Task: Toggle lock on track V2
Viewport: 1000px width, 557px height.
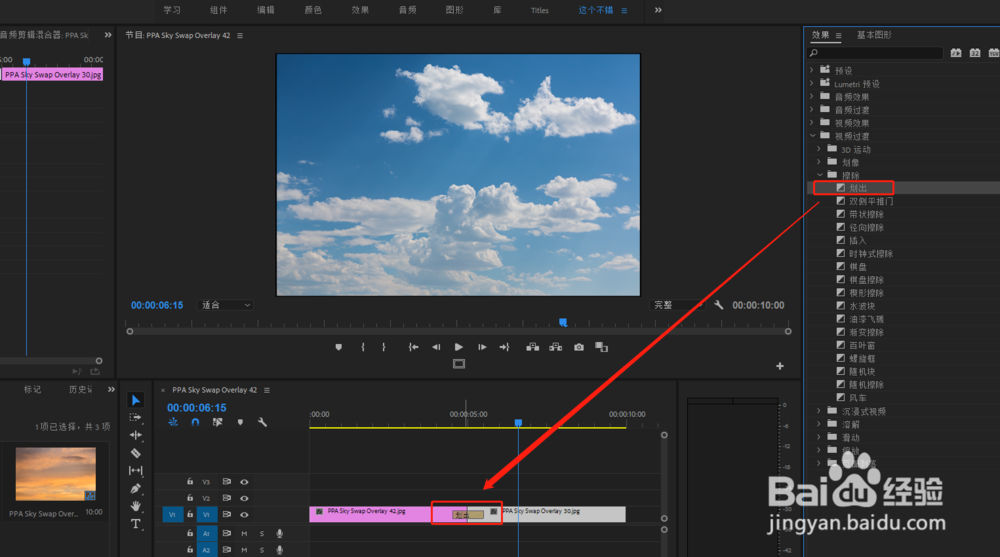Action: [x=190, y=498]
